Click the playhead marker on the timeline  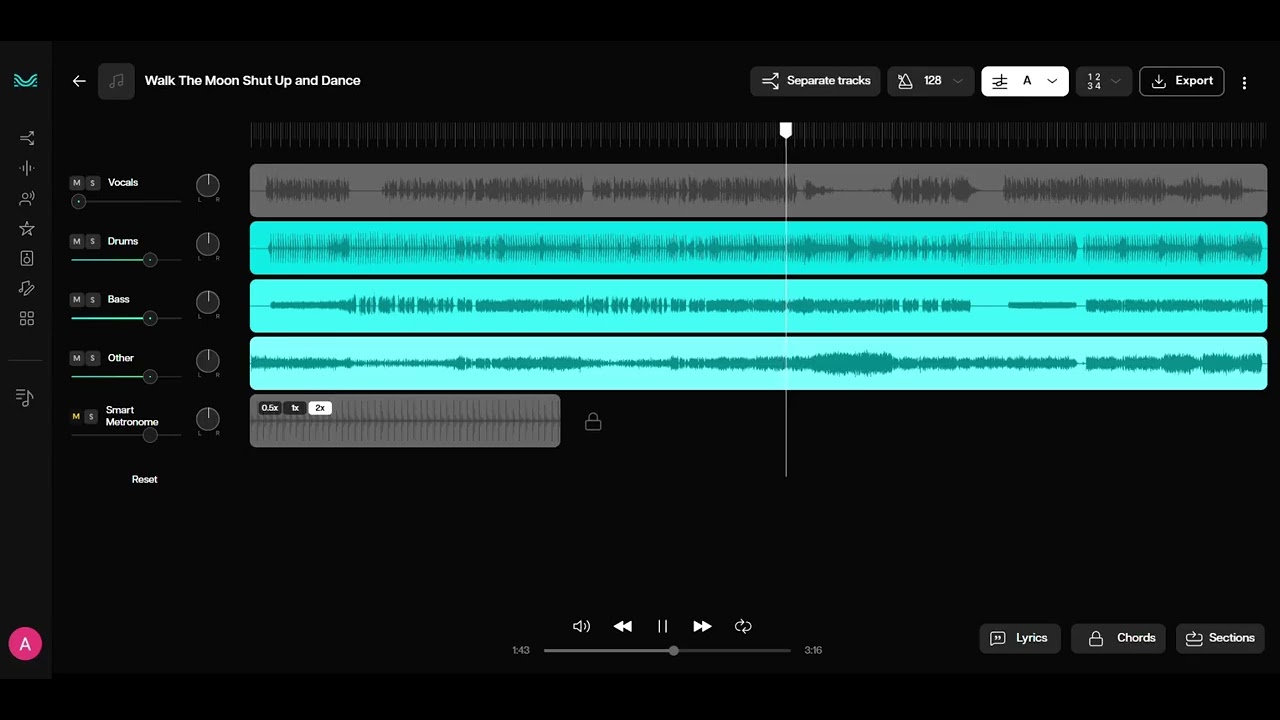(786, 131)
